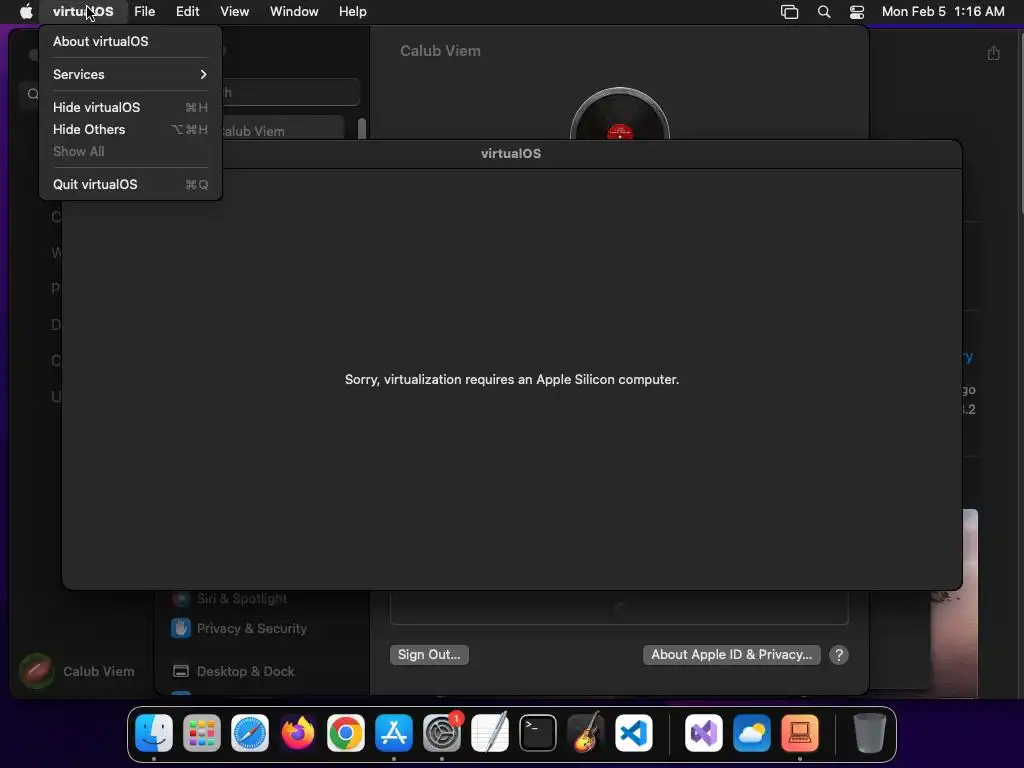
Task: Open the cloud weather app in Dock
Action: click(x=752, y=733)
